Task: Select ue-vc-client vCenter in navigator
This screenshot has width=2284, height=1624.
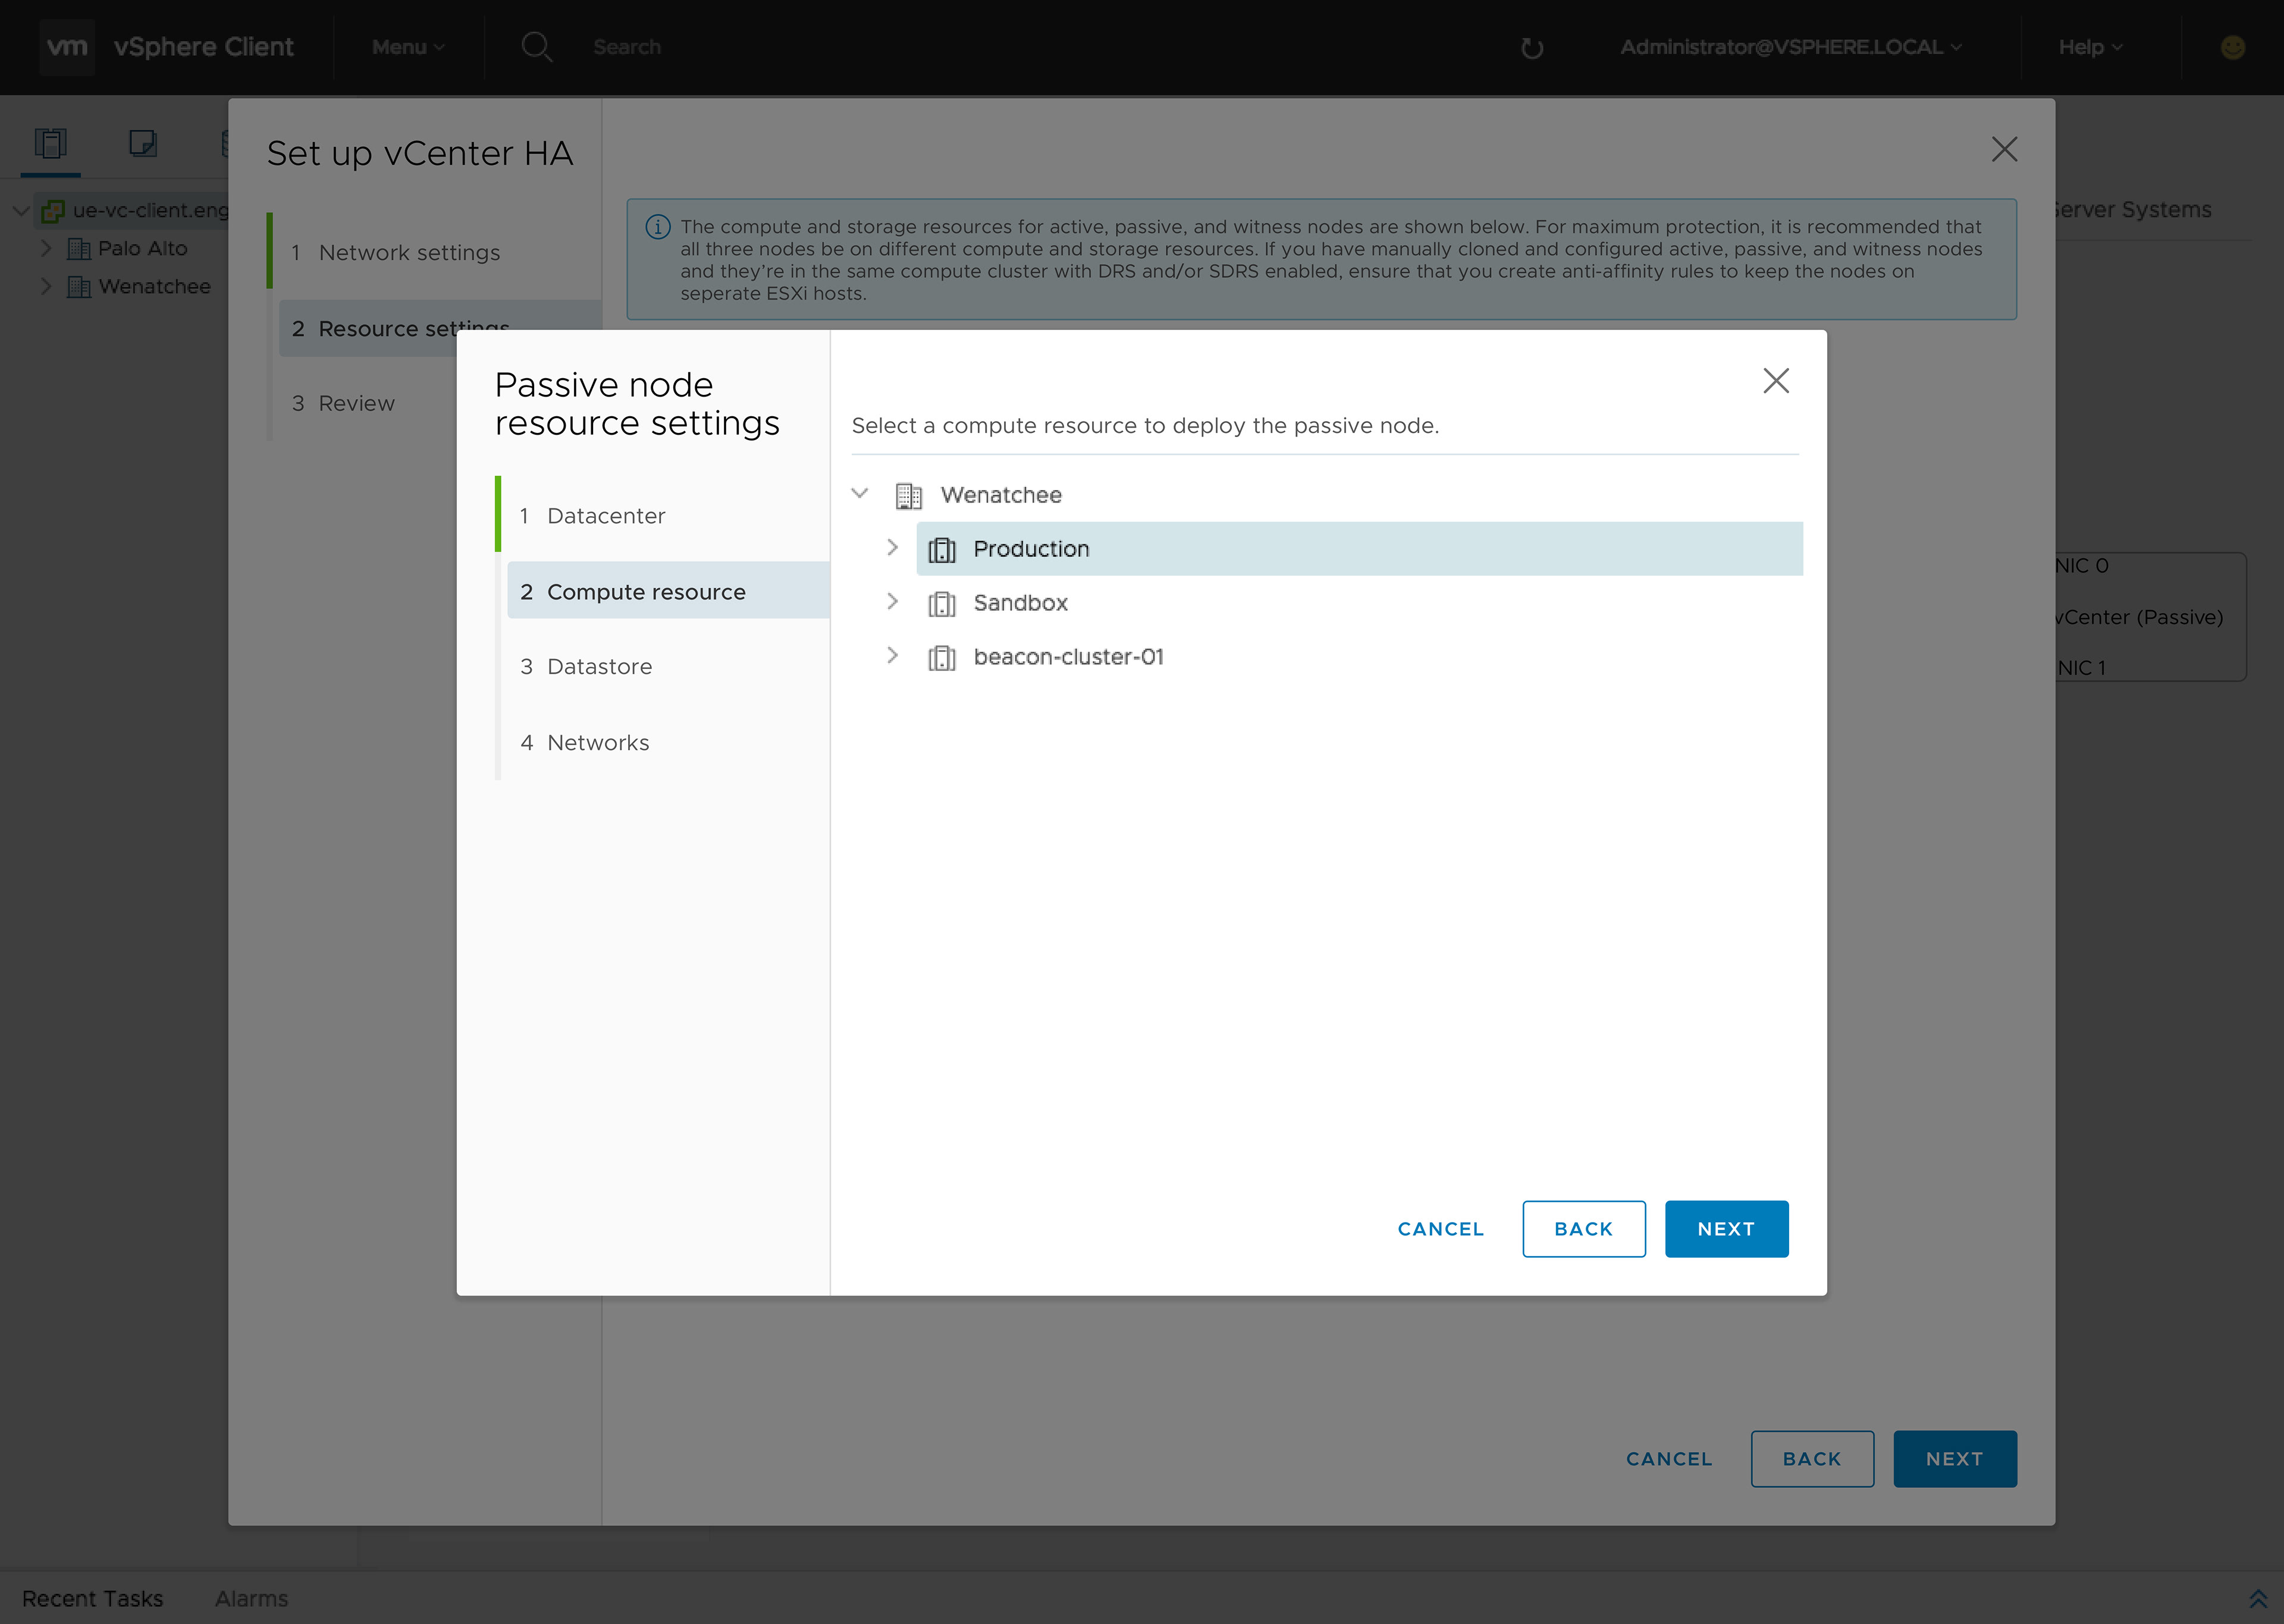Action: [x=150, y=211]
